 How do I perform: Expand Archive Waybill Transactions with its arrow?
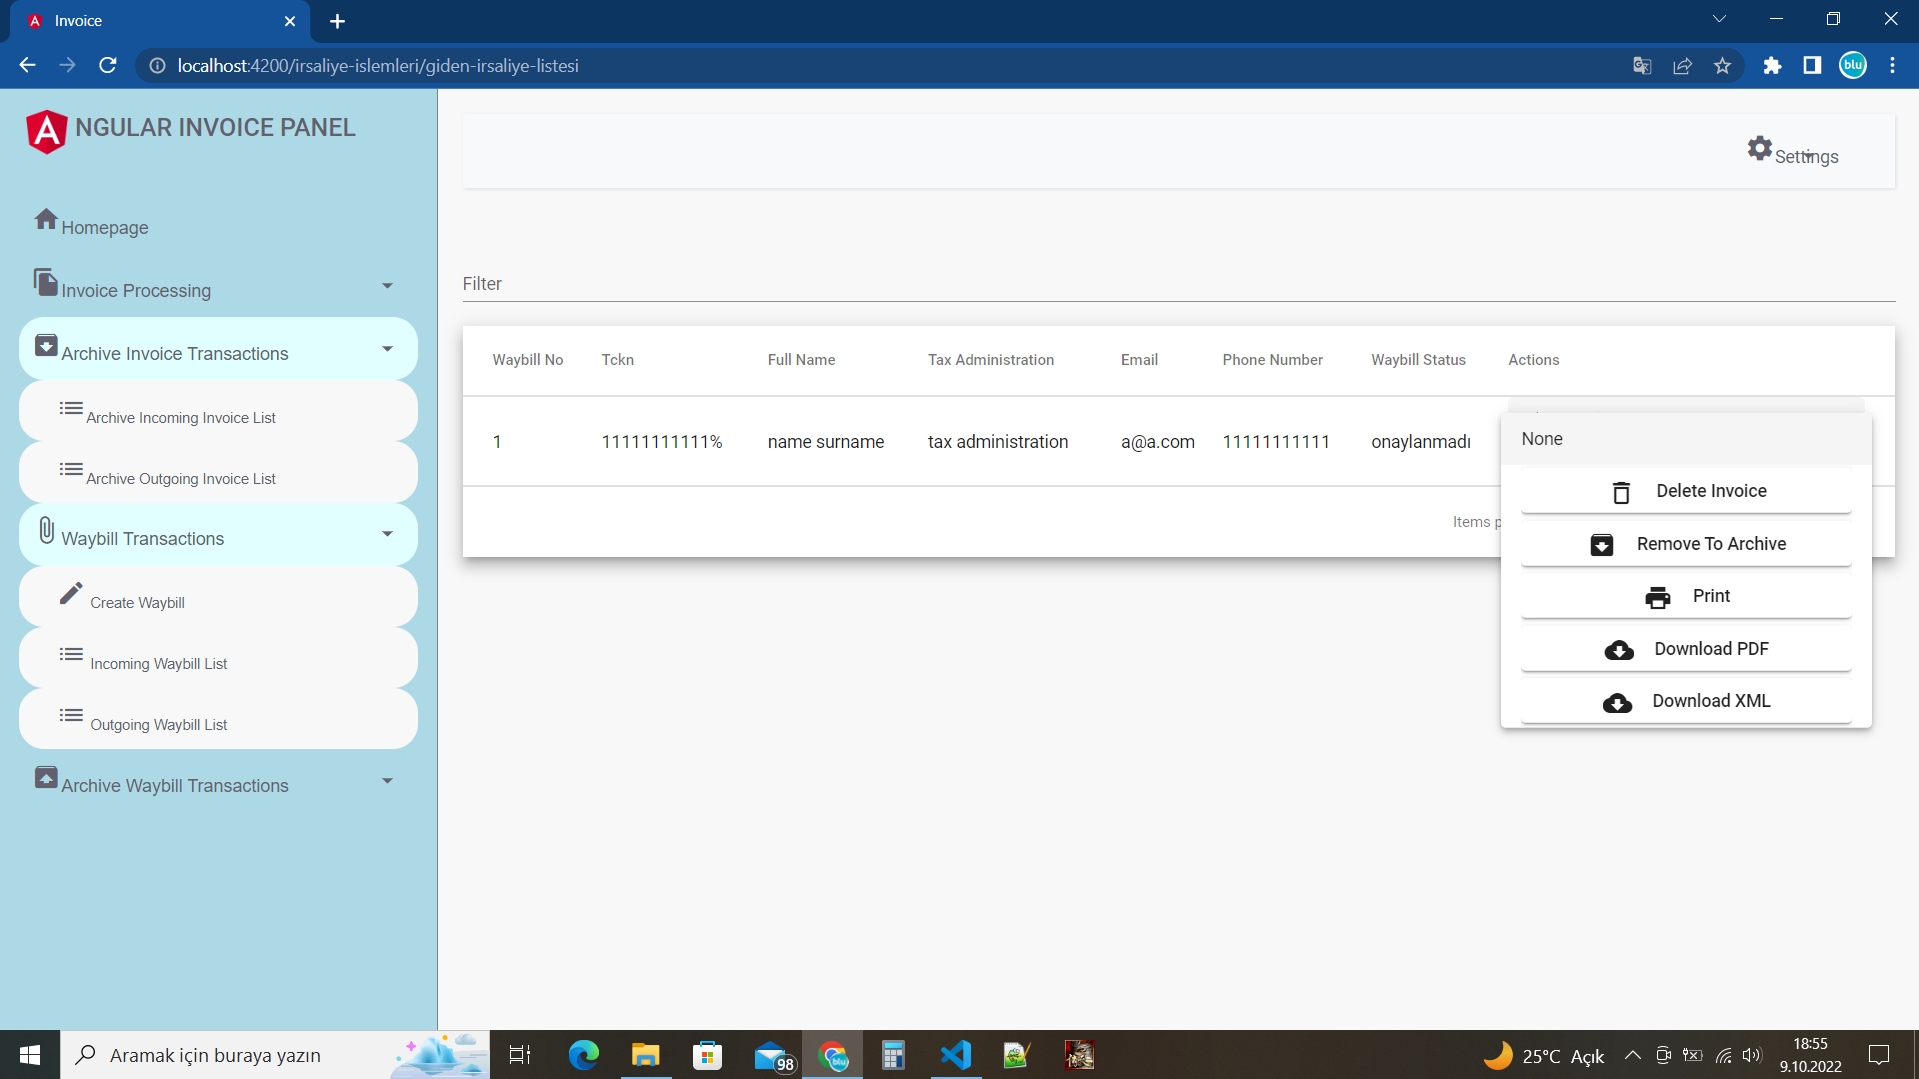[x=387, y=781]
